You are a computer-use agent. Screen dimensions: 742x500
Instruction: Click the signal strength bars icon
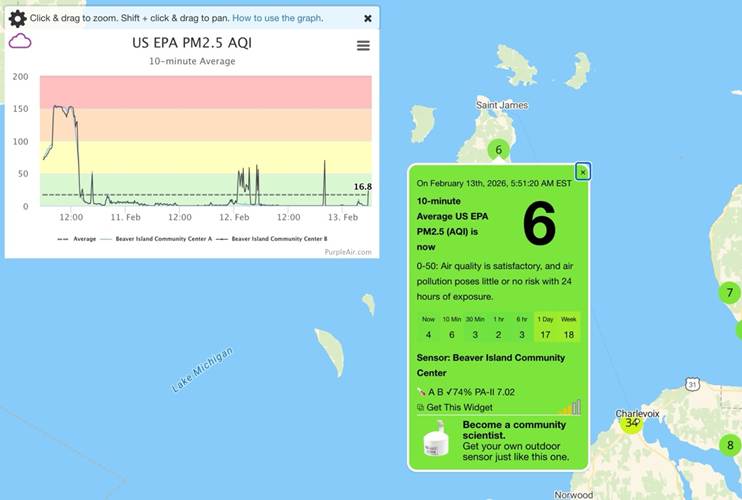click(570, 407)
